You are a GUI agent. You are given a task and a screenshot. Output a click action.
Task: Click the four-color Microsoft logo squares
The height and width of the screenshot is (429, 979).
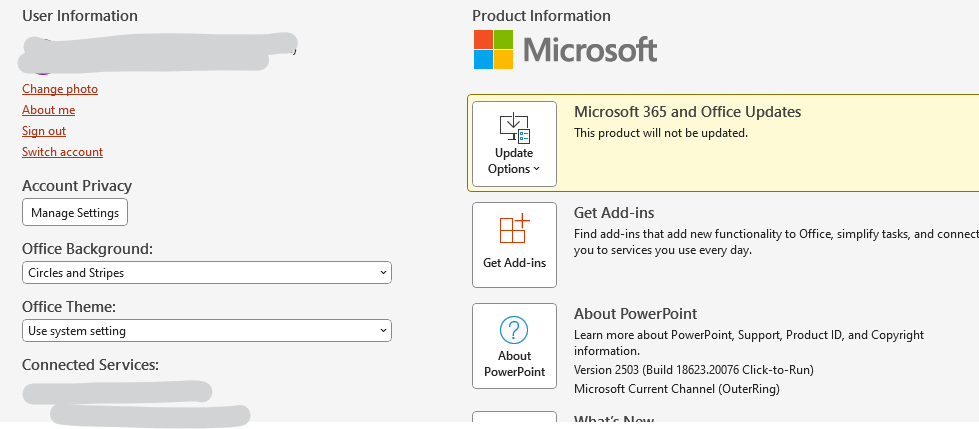click(493, 49)
